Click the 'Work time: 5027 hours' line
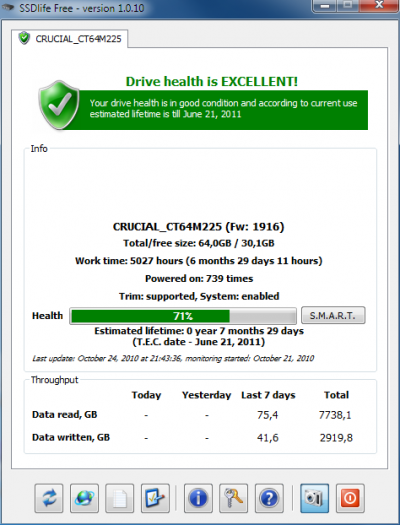 coord(198,261)
